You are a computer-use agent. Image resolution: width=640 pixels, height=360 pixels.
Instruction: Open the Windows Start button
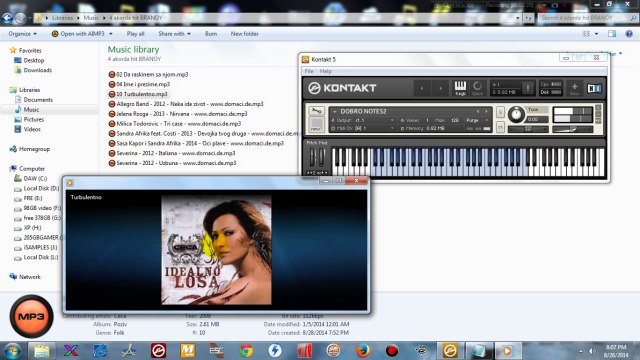12,351
